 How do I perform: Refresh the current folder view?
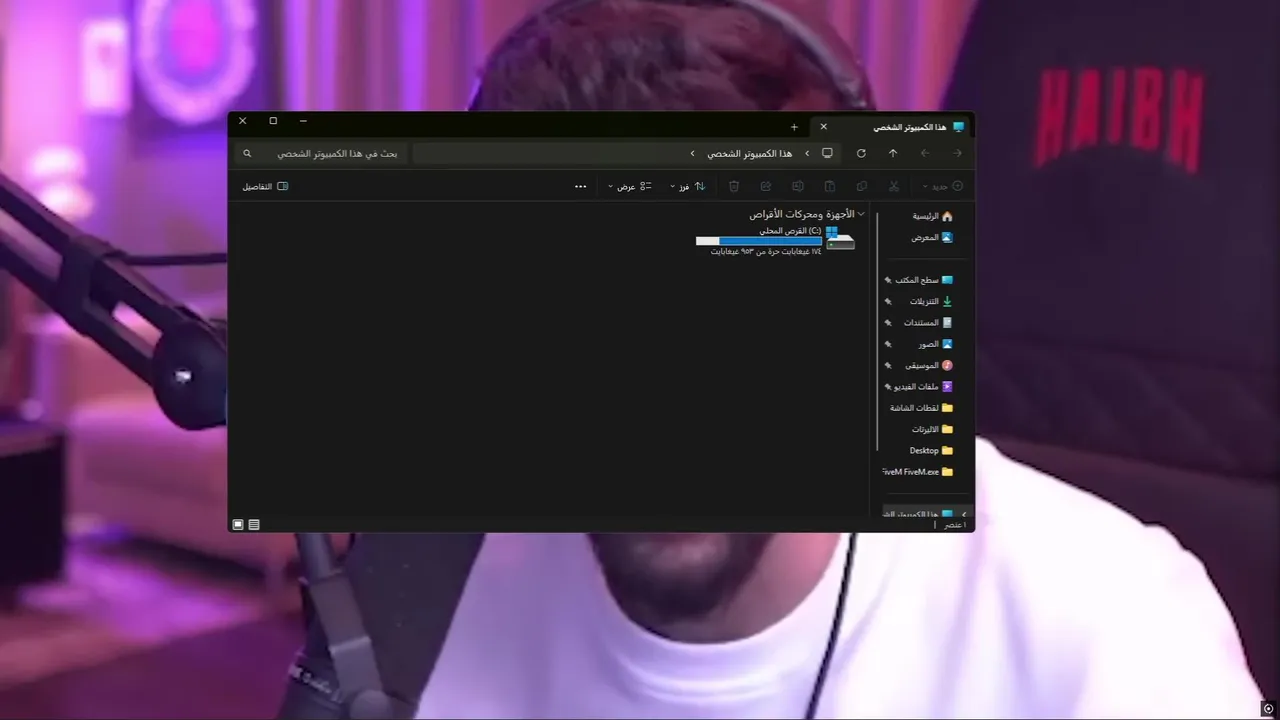click(861, 153)
